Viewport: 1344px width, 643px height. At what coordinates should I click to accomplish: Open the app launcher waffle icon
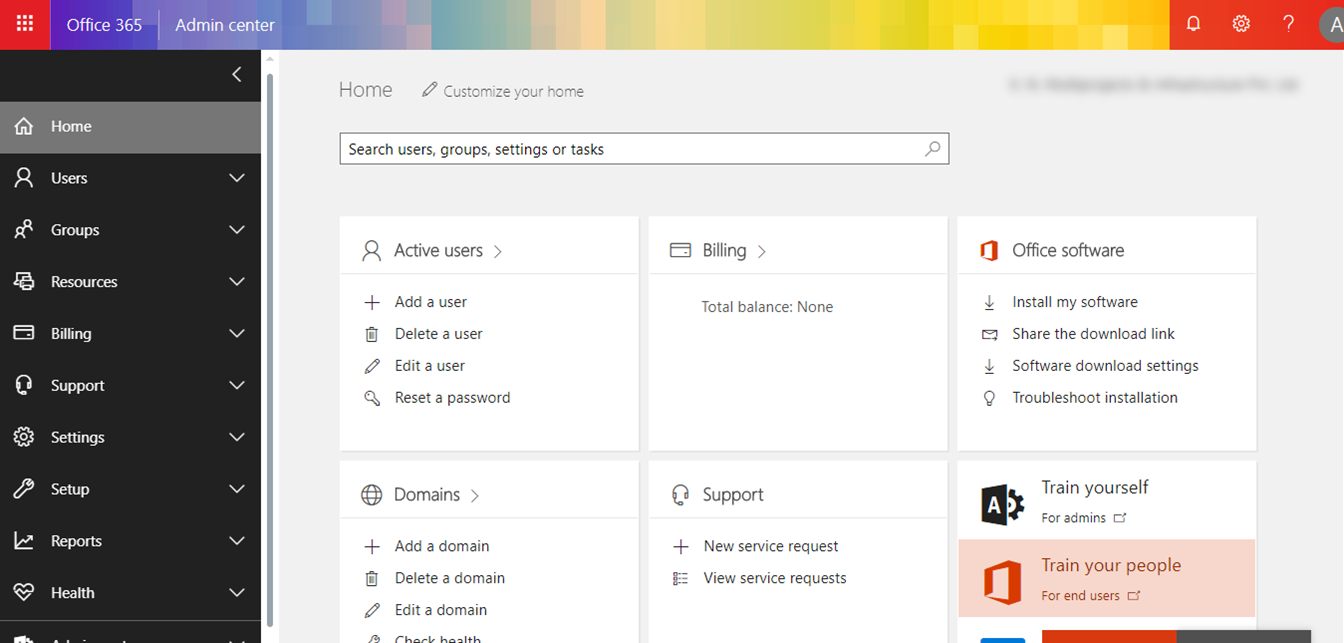(x=25, y=24)
